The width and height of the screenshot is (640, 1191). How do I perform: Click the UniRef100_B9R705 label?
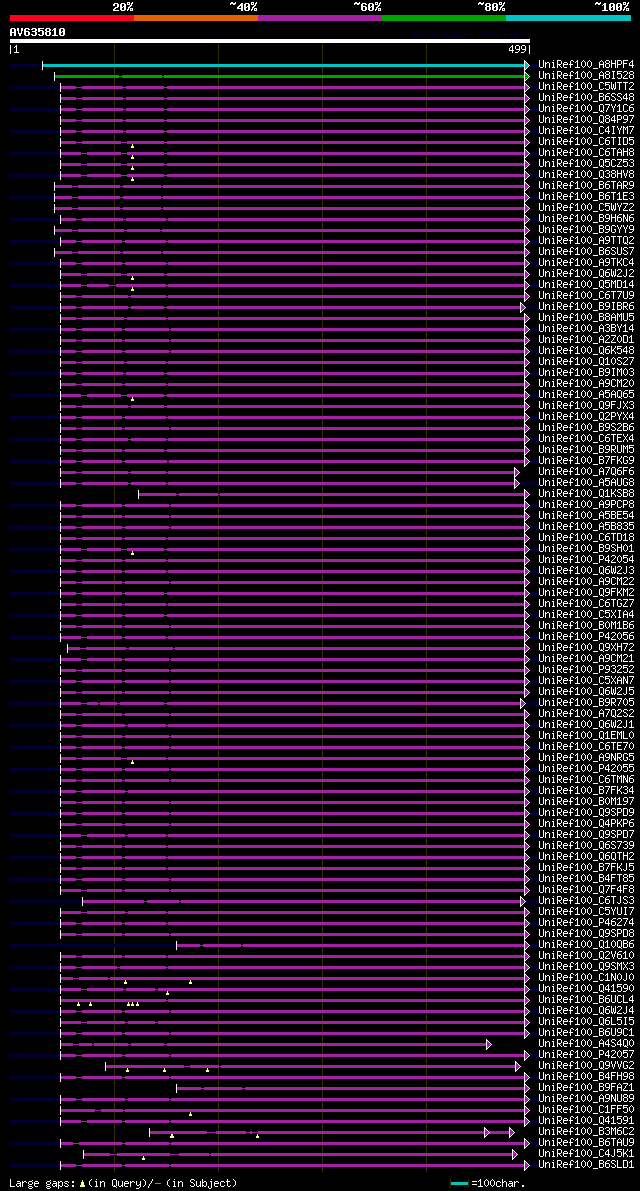click(x=586, y=703)
